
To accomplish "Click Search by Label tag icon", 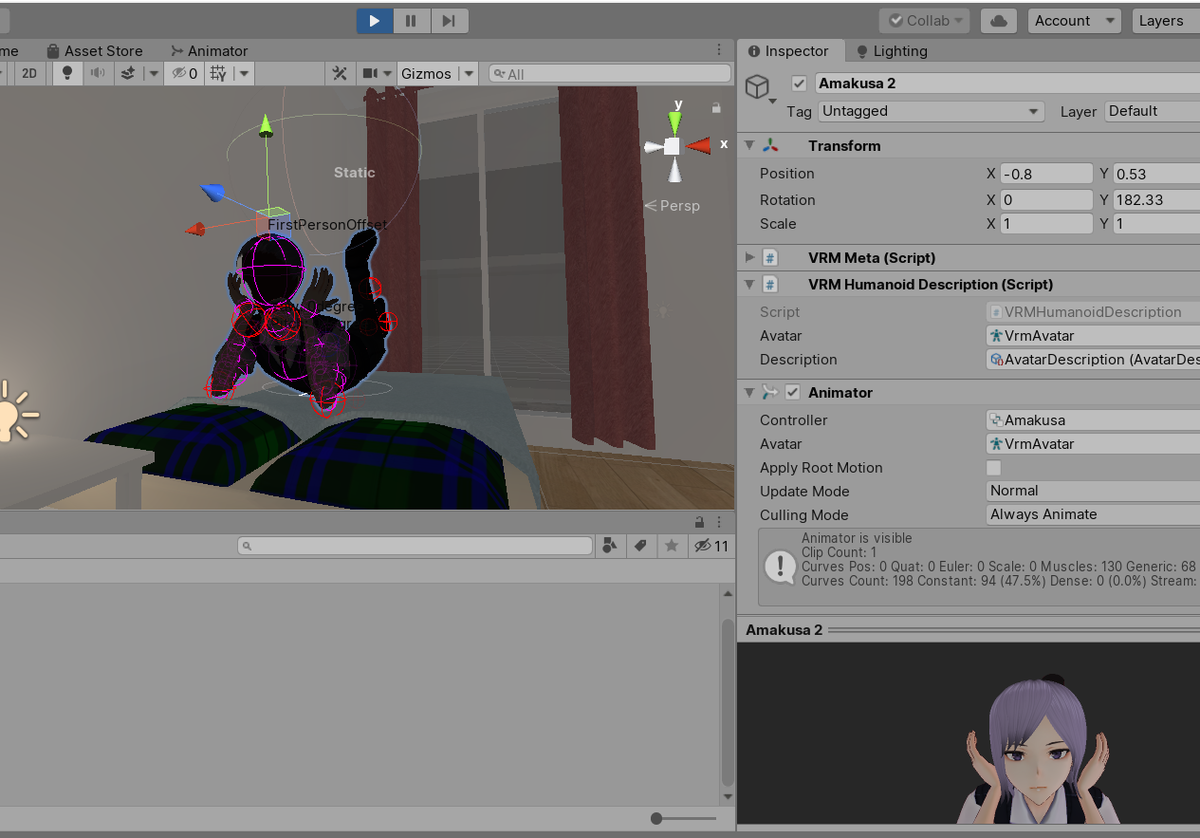I will [640, 546].
